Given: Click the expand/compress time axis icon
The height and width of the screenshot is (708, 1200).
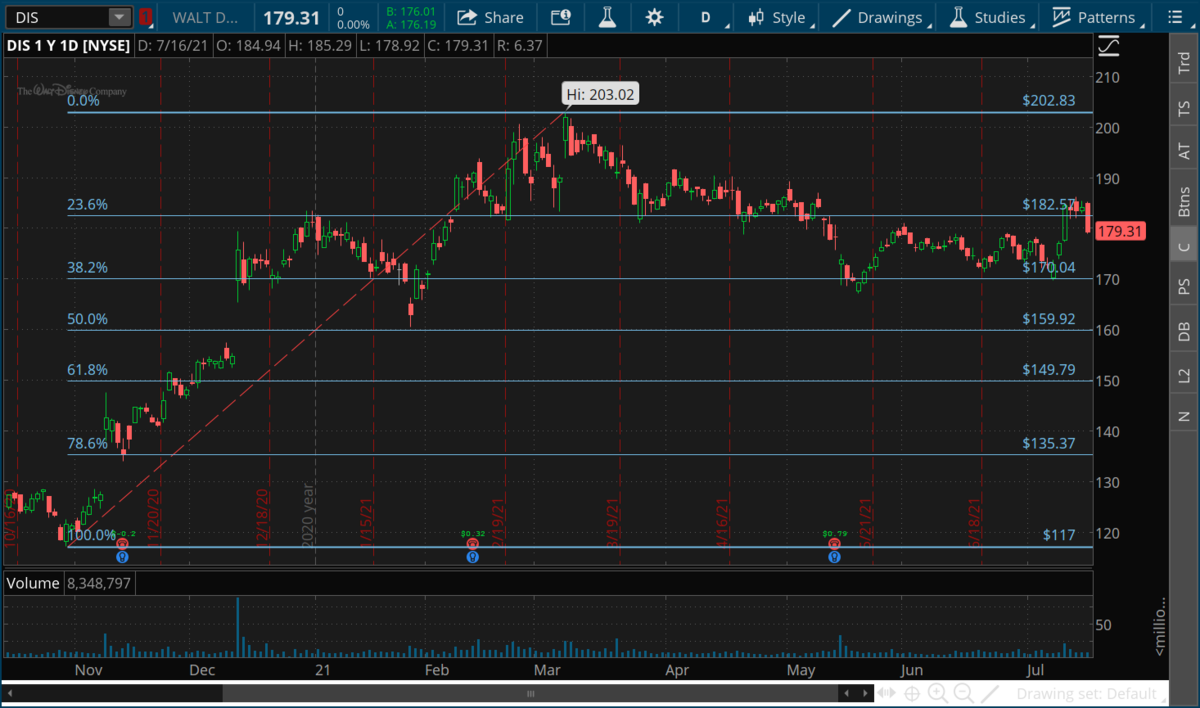Looking at the screenshot, I should [x=886, y=693].
